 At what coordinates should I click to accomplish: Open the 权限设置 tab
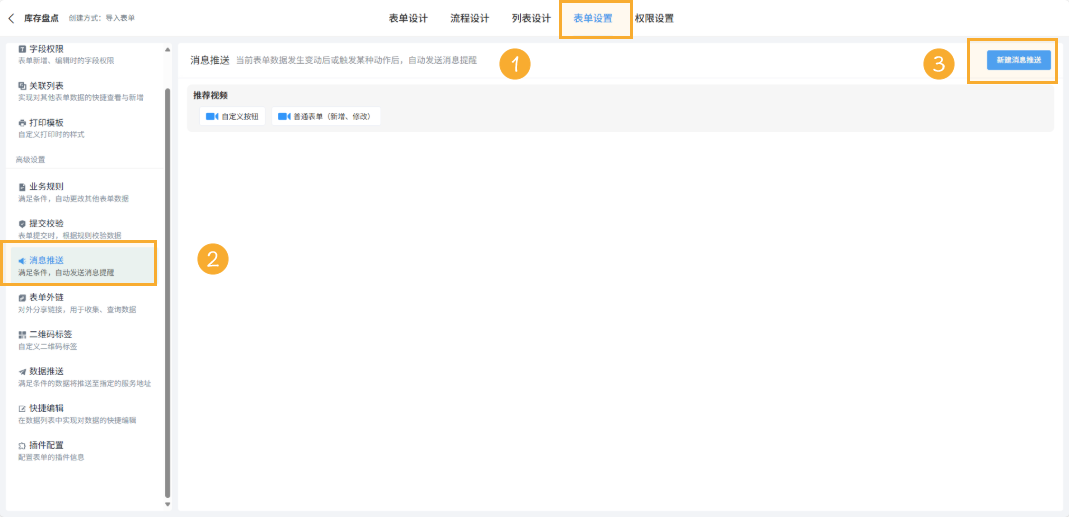654,18
